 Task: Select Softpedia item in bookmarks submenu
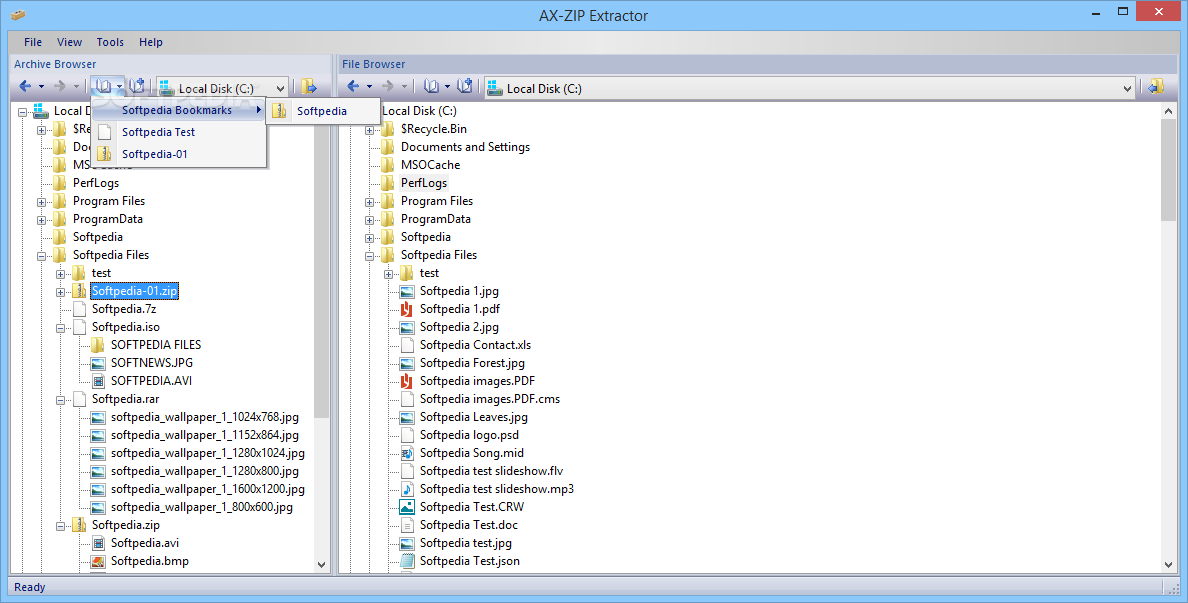[323, 111]
